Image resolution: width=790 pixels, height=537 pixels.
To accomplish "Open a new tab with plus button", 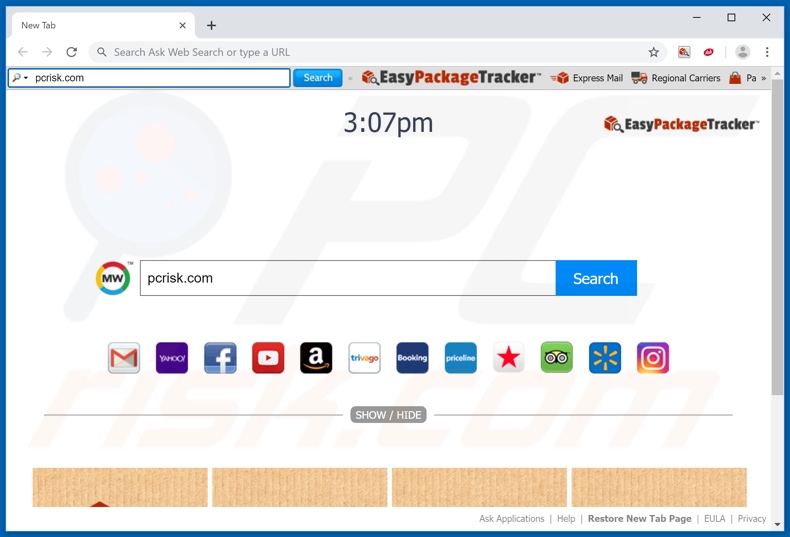I will (x=212, y=25).
